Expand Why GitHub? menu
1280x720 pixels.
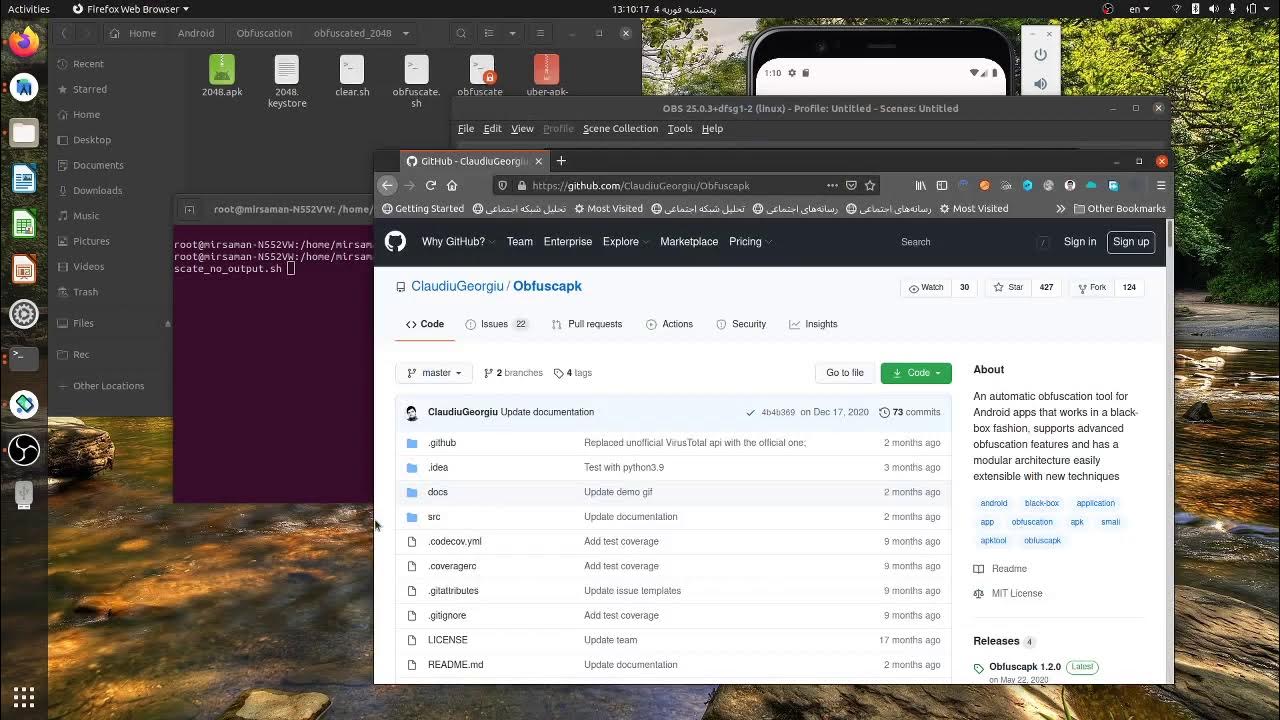[457, 242]
